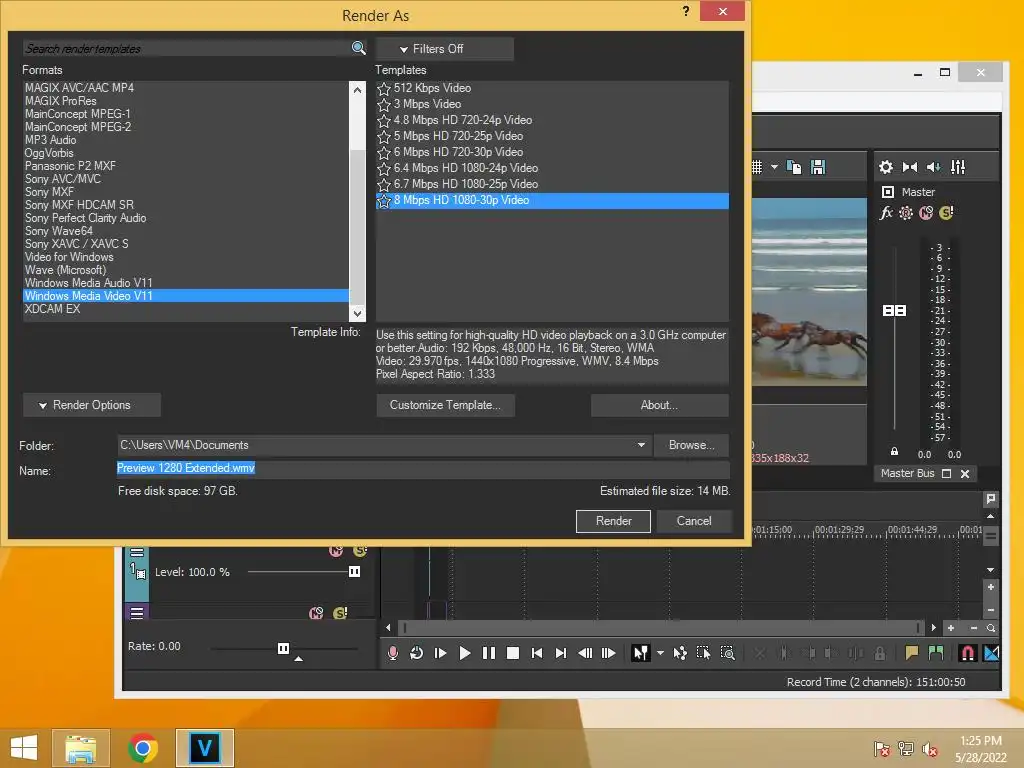The height and width of the screenshot is (768, 1024).
Task: Click Play From Start button
Action: (441, 653)
